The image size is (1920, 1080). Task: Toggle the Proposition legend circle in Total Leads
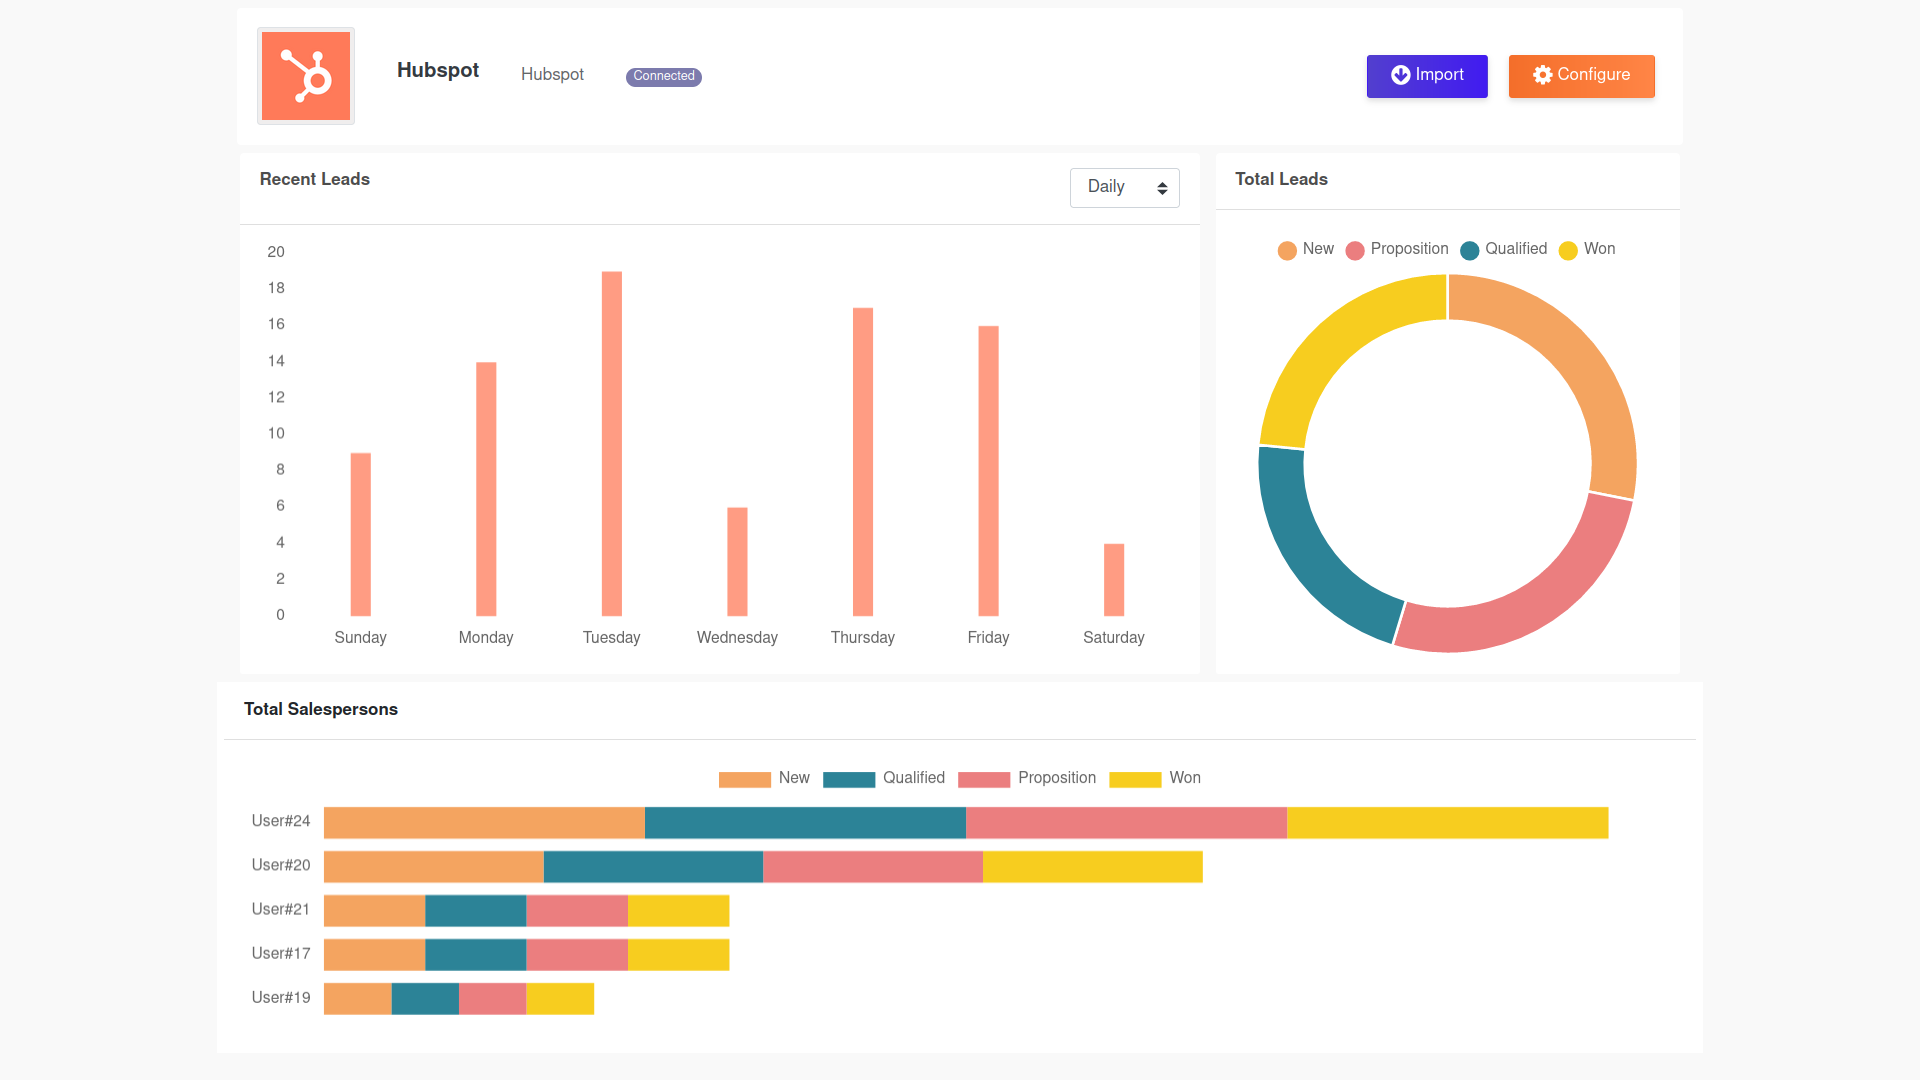click(x=1355, y=250)
